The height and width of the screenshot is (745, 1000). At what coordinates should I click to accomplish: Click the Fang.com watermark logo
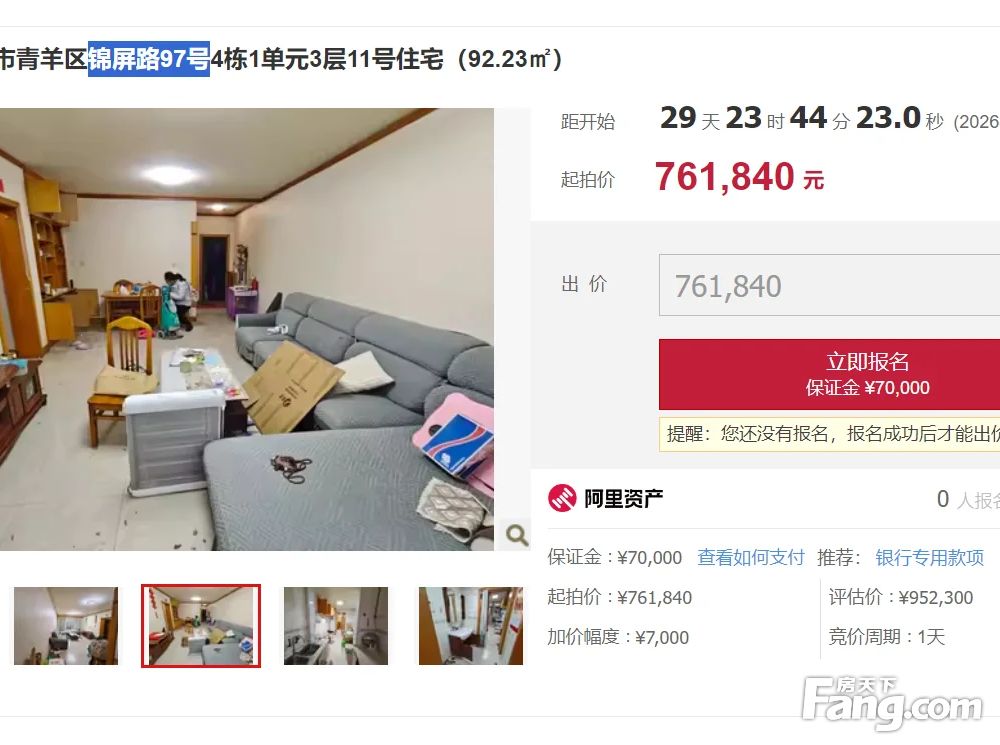(893, 702)
